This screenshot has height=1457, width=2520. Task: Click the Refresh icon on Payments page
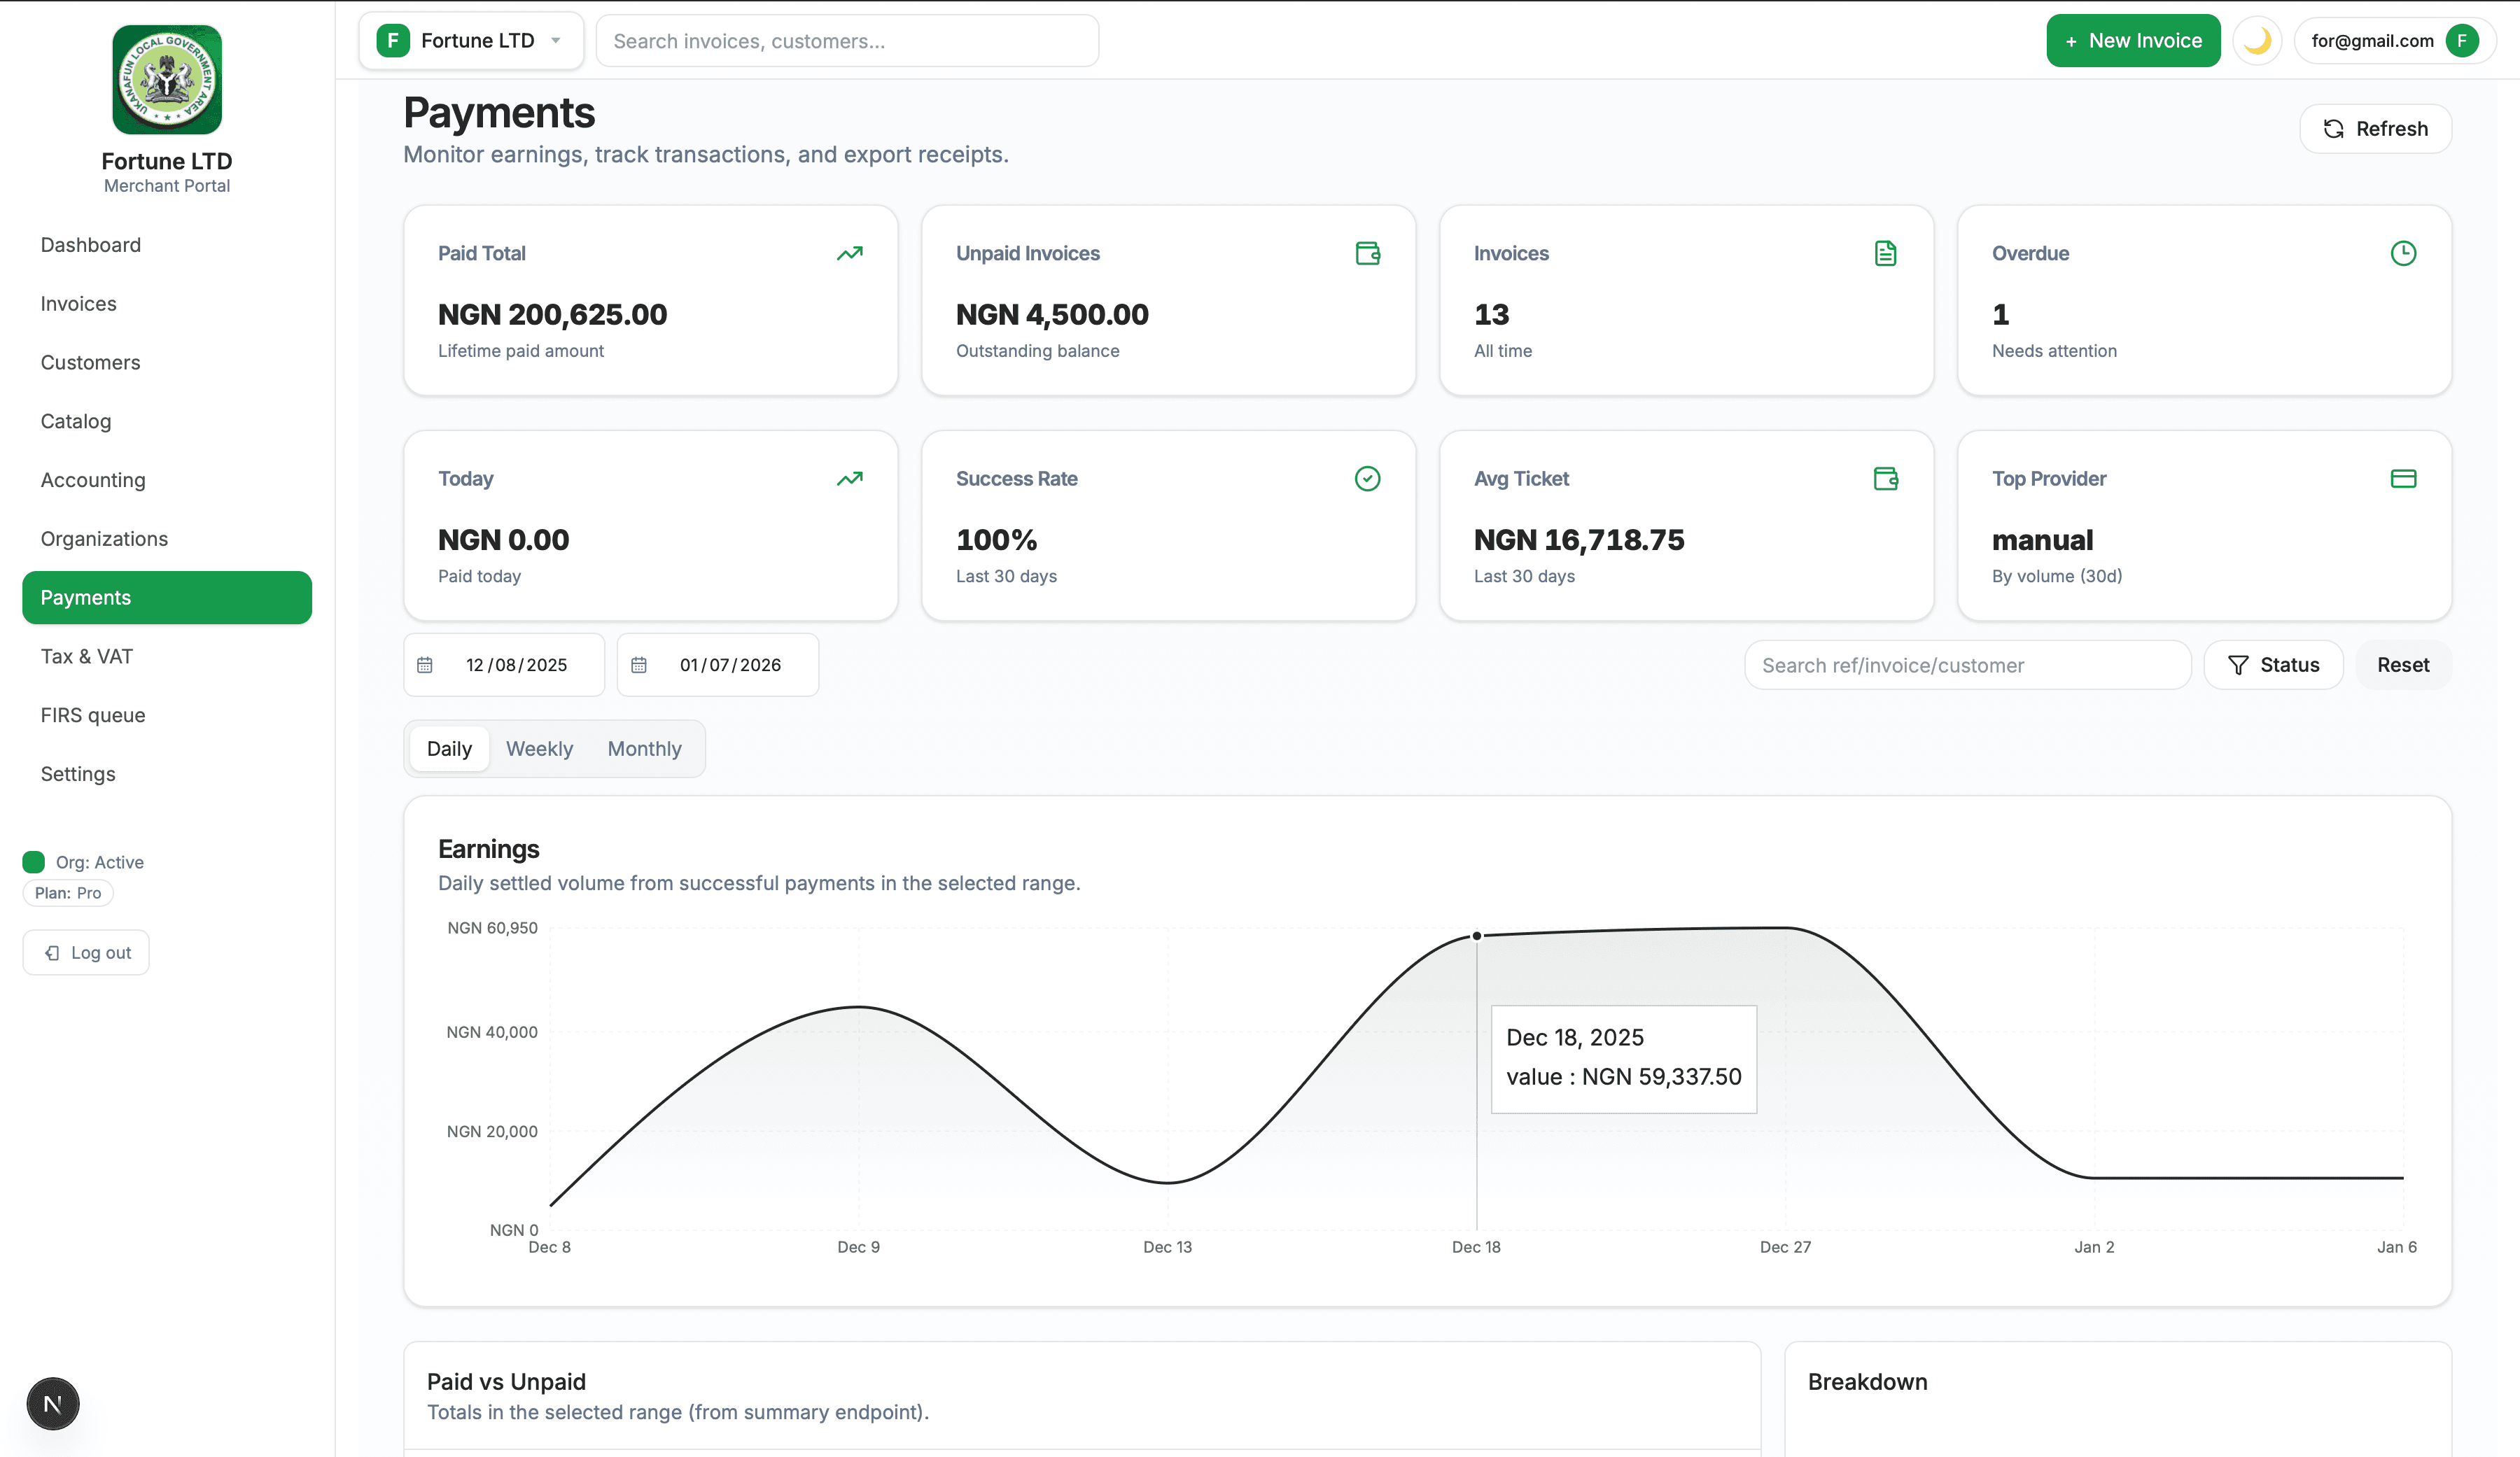click(2334, 128)
